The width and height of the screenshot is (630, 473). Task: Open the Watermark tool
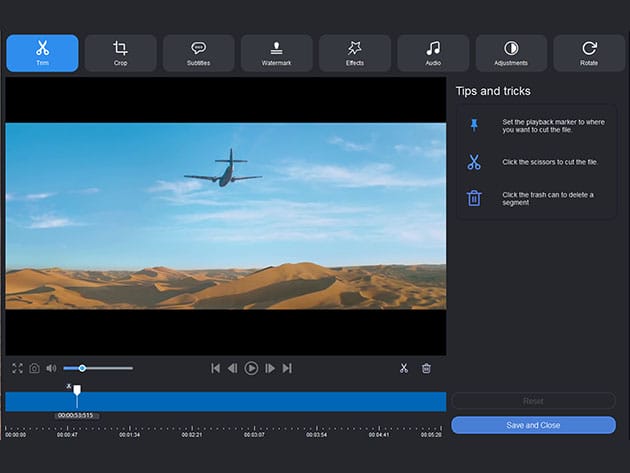point(276,53)
